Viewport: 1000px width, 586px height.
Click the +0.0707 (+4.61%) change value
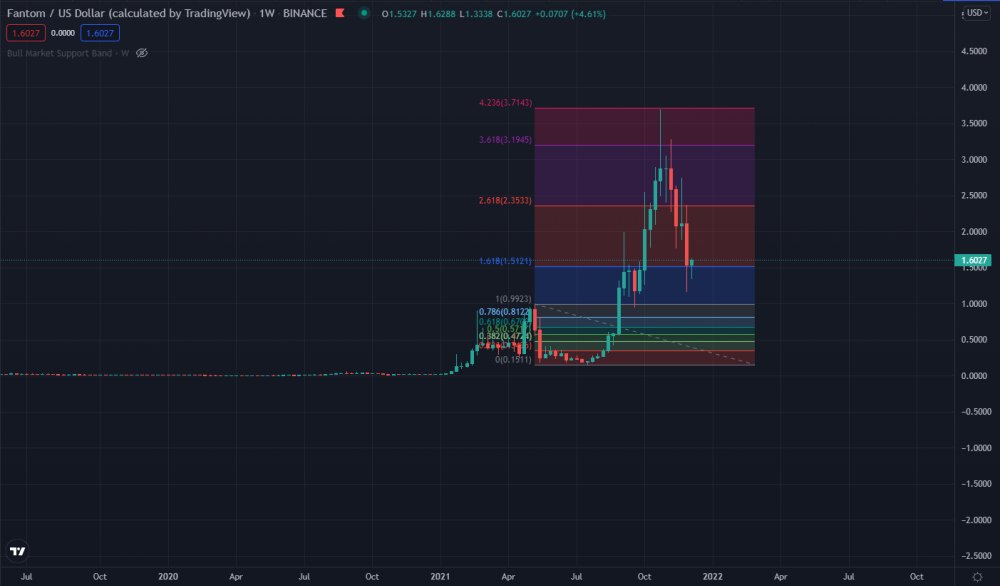[x=571, y=13]
